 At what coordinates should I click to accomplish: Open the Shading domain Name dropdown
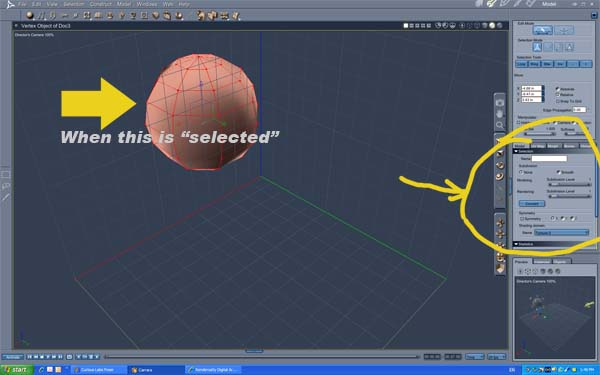pyautogui.click(x=561, y=232)
